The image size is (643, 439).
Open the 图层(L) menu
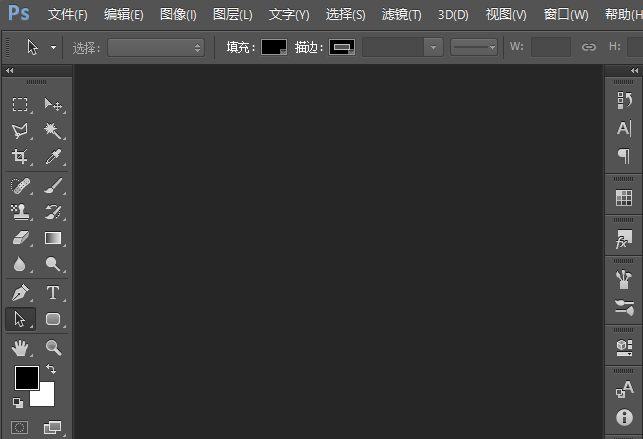coord(233,15)
